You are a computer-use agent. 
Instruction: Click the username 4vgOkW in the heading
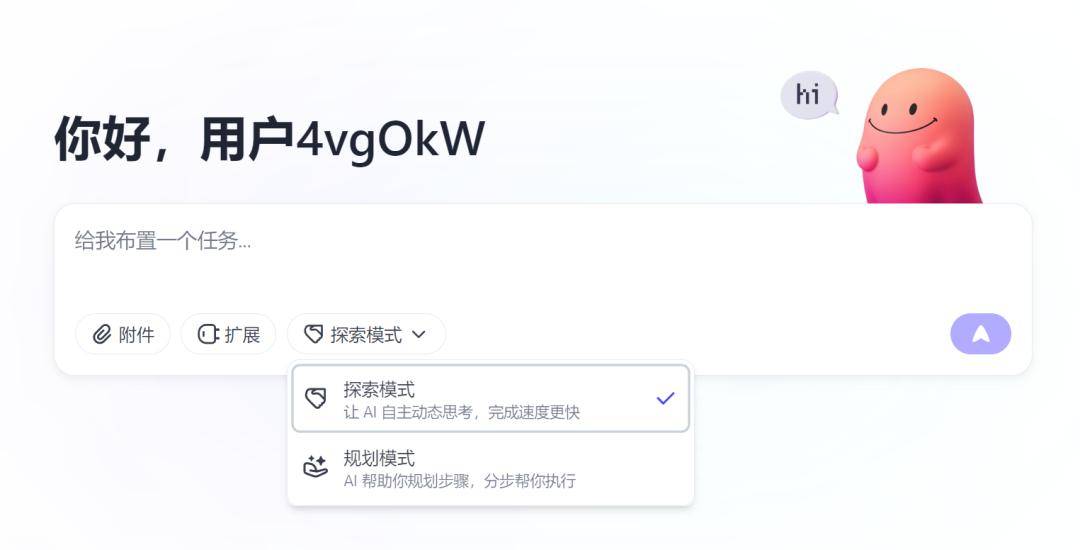click(390, 138)
